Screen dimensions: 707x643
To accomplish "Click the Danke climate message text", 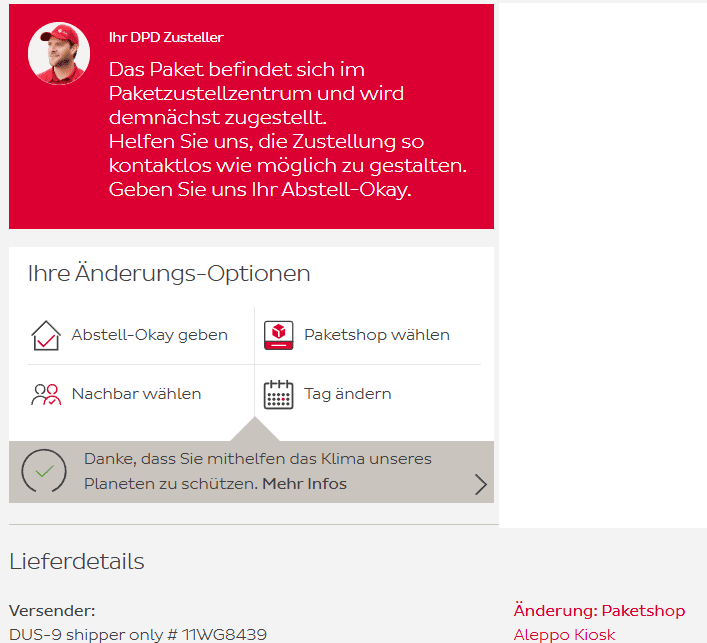I will 257,471.
